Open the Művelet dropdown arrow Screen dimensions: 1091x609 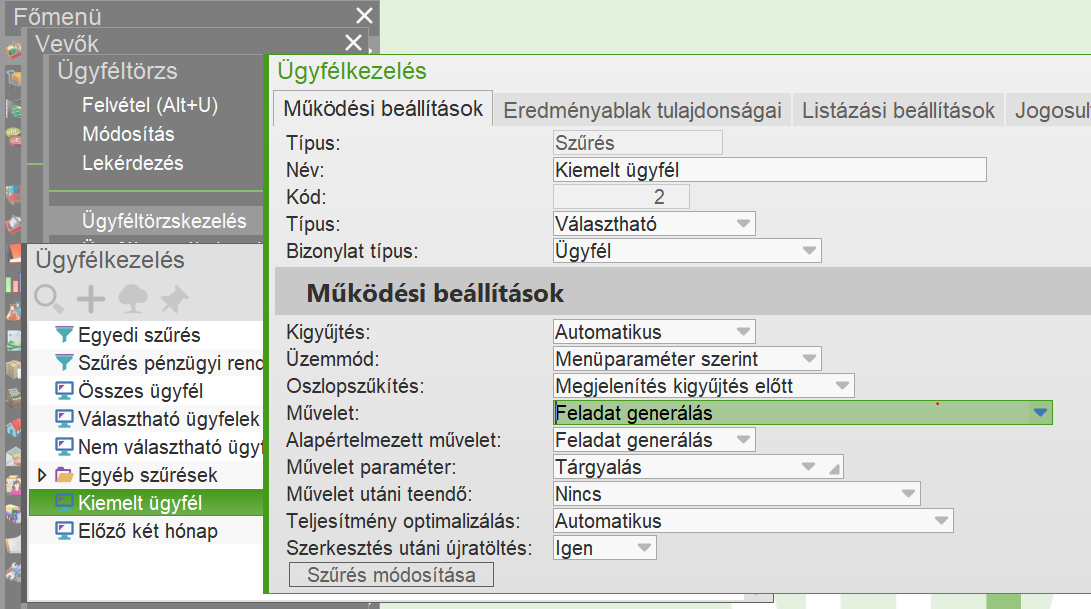1040,412
